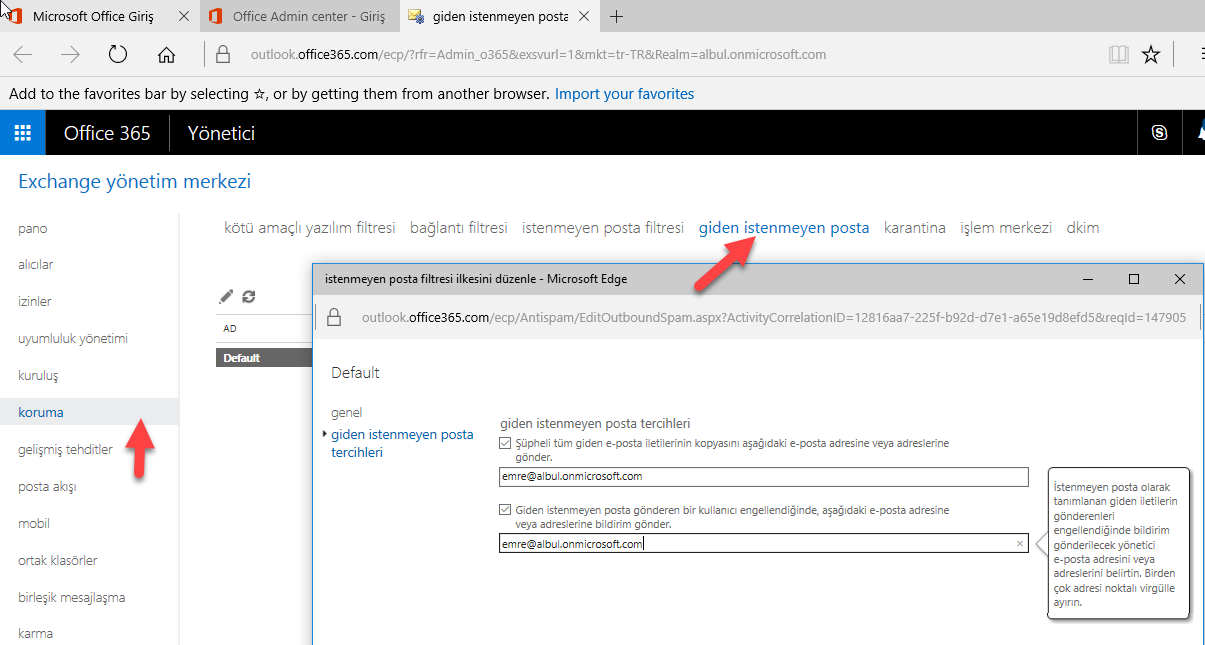Close the Microsoft Office Giriş tab
The height and width of the screenshot is (645, 1205).
click(182, 17)
